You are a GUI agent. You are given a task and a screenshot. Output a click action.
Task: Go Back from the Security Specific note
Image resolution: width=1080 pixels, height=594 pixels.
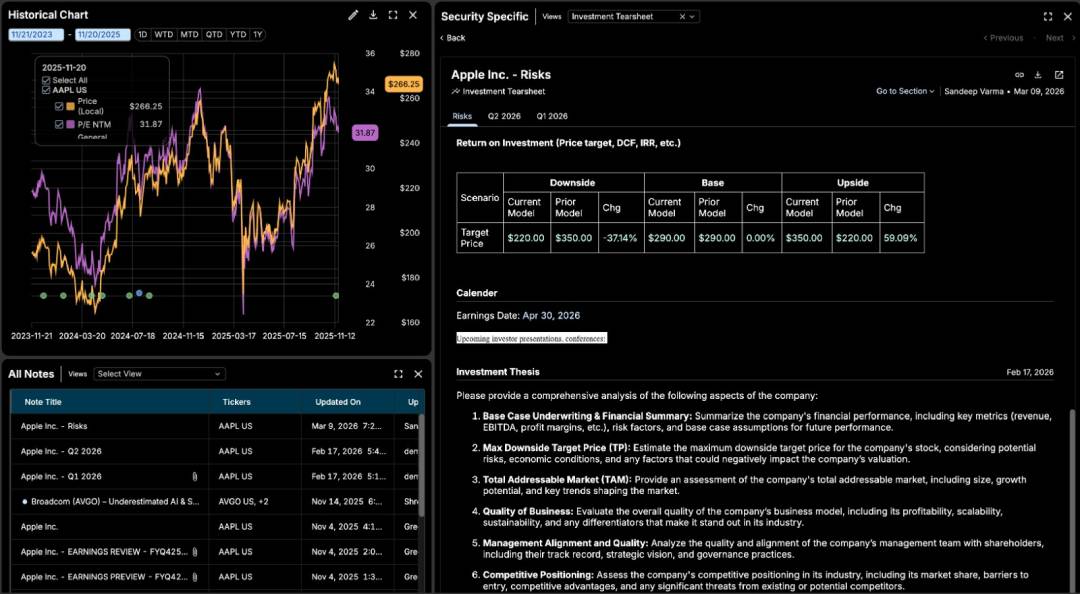(x=453, y=38)
